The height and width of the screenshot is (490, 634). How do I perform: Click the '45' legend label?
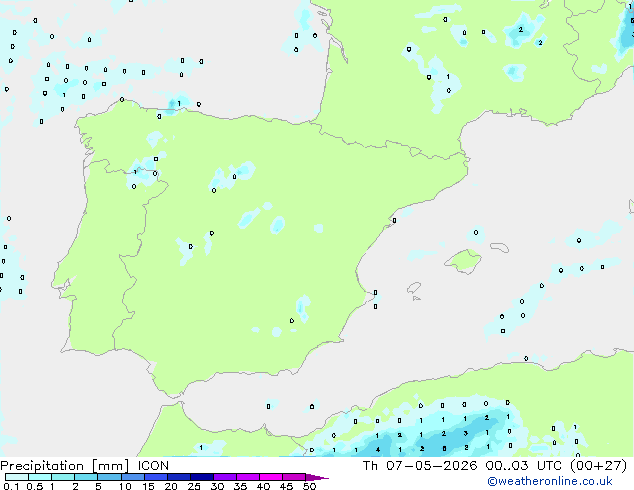point(286,486)
